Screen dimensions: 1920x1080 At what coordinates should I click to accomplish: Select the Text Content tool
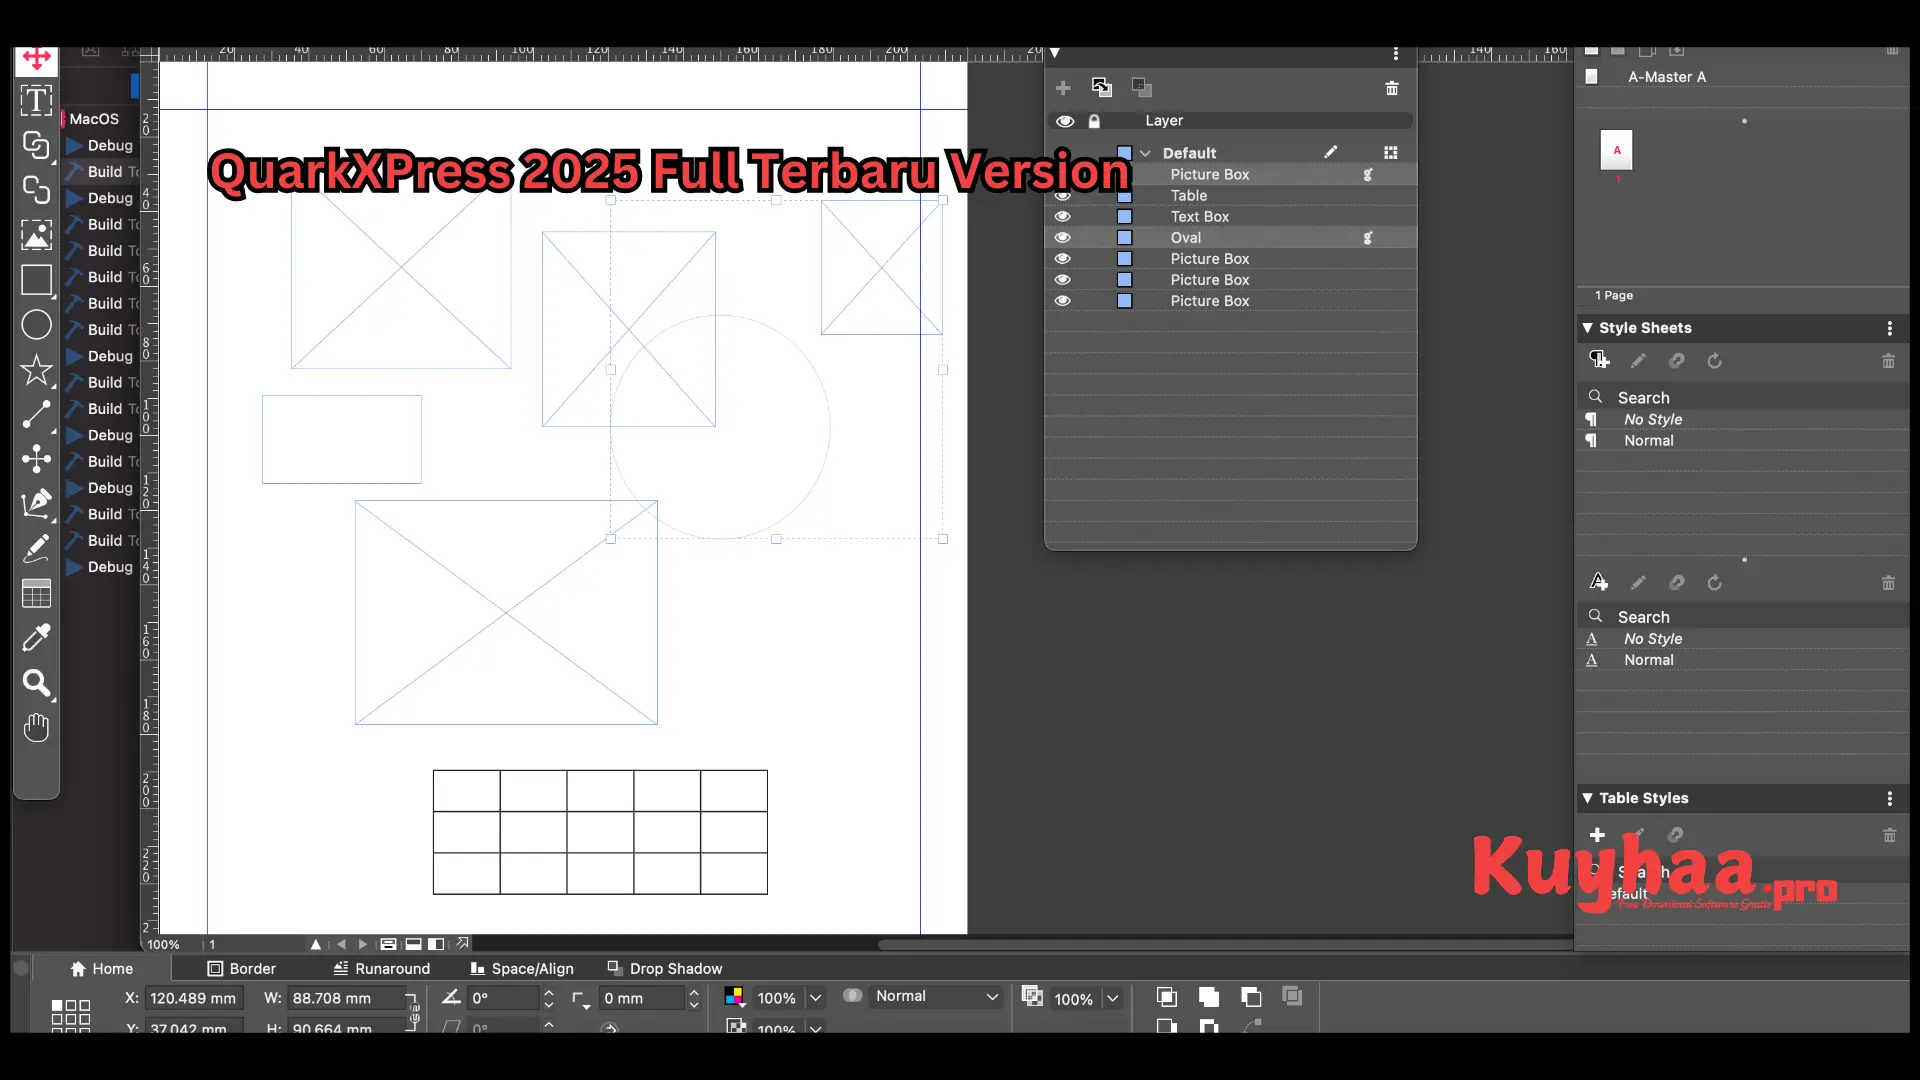click(36, 100)
